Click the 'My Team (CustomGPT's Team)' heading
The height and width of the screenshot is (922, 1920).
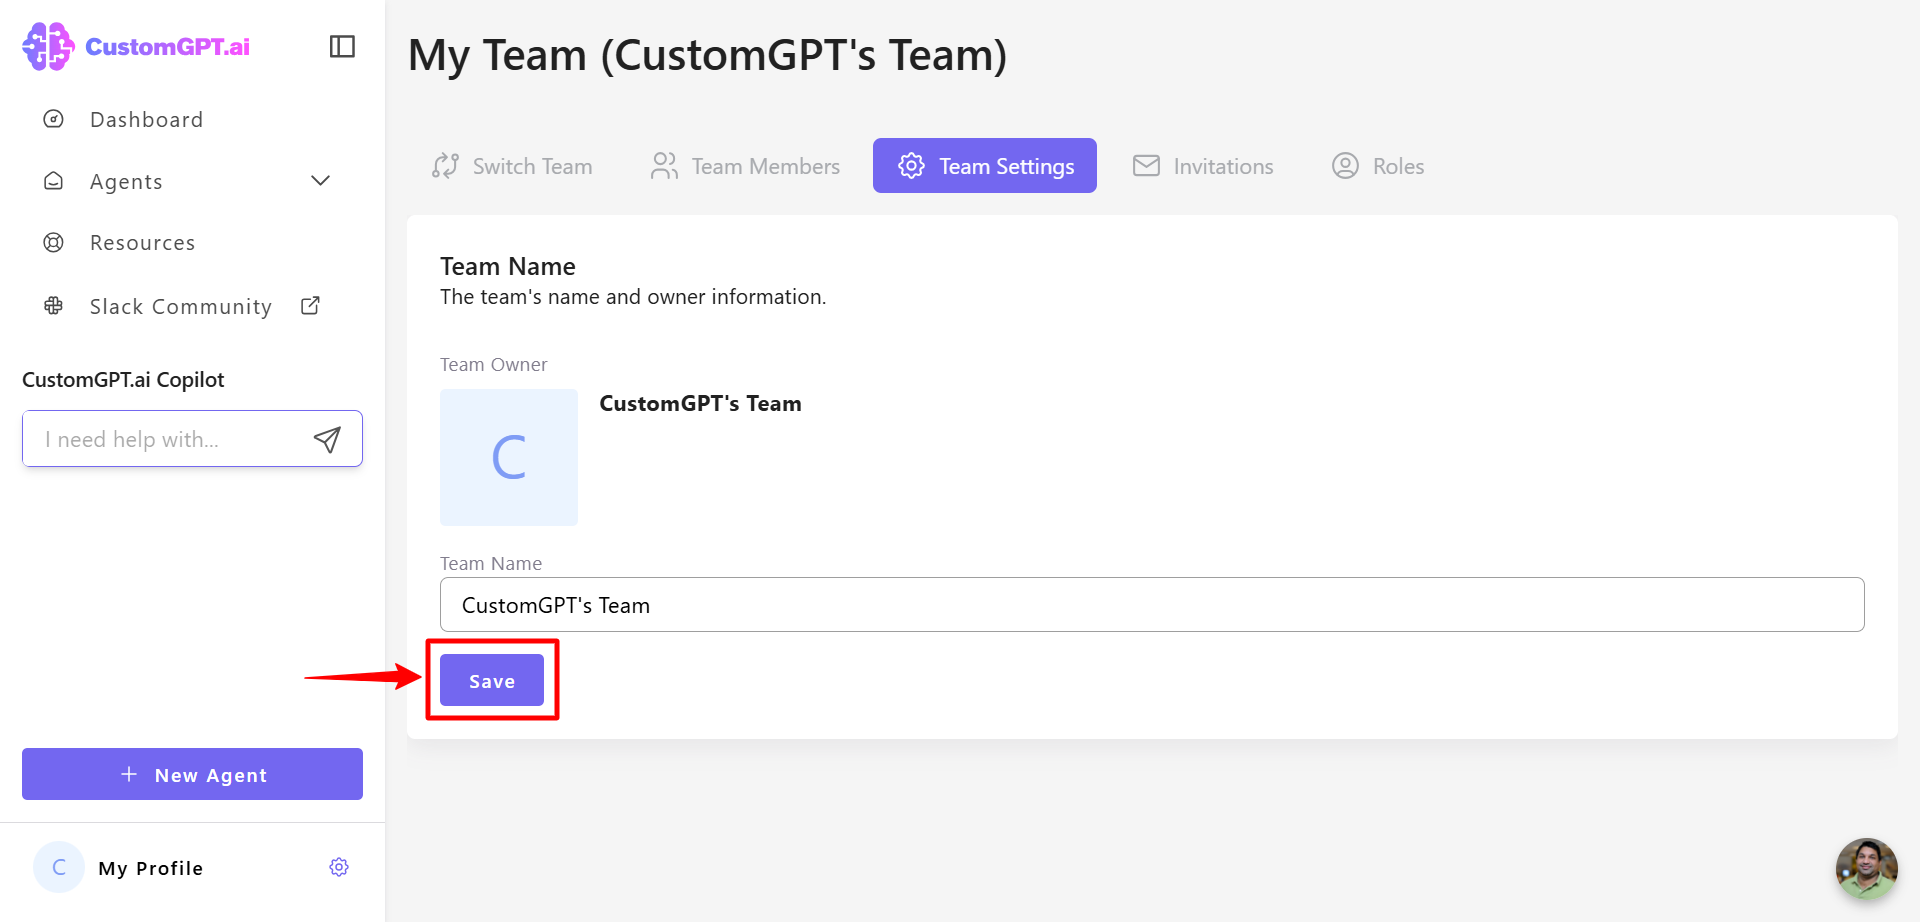(708, 55)
